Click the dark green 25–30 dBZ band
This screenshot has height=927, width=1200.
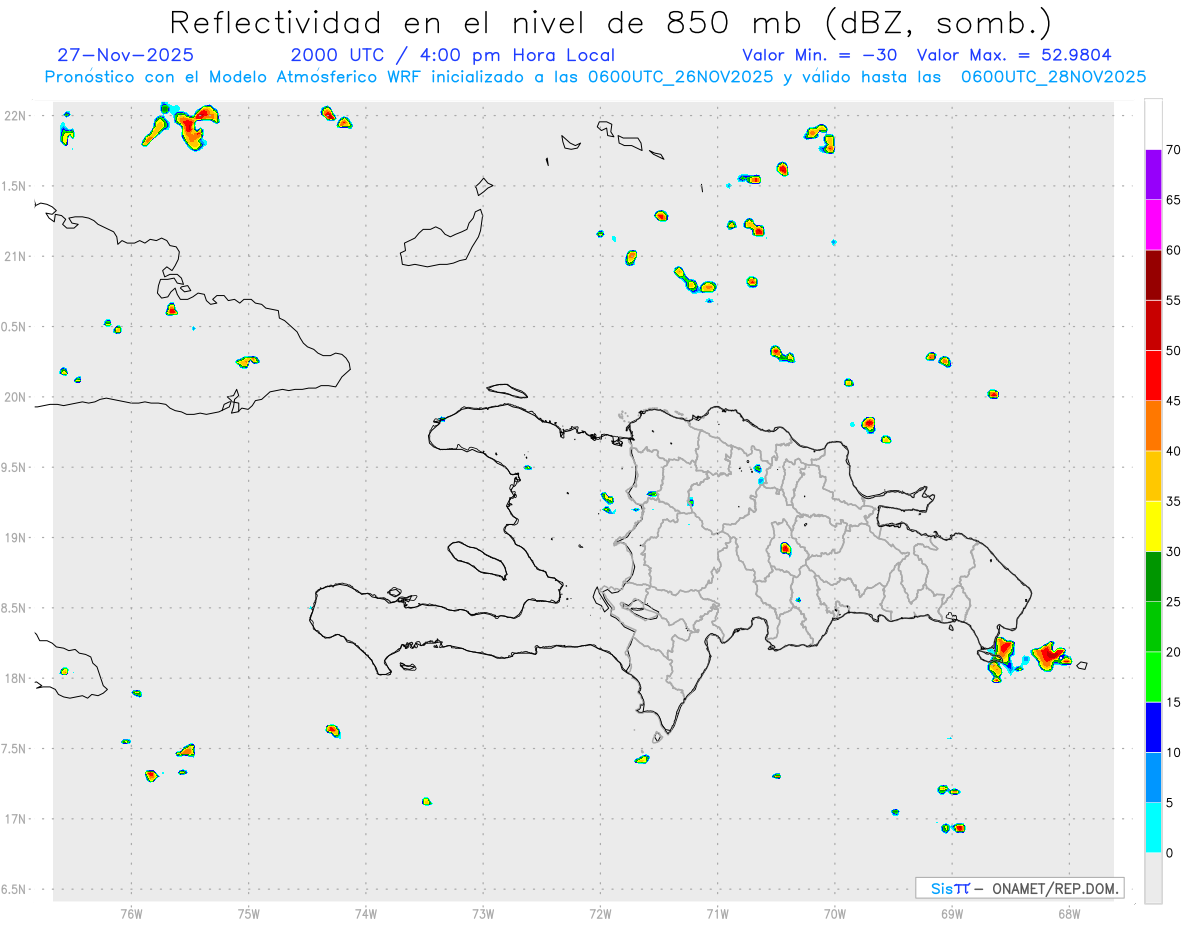(x=1153, y=577)
